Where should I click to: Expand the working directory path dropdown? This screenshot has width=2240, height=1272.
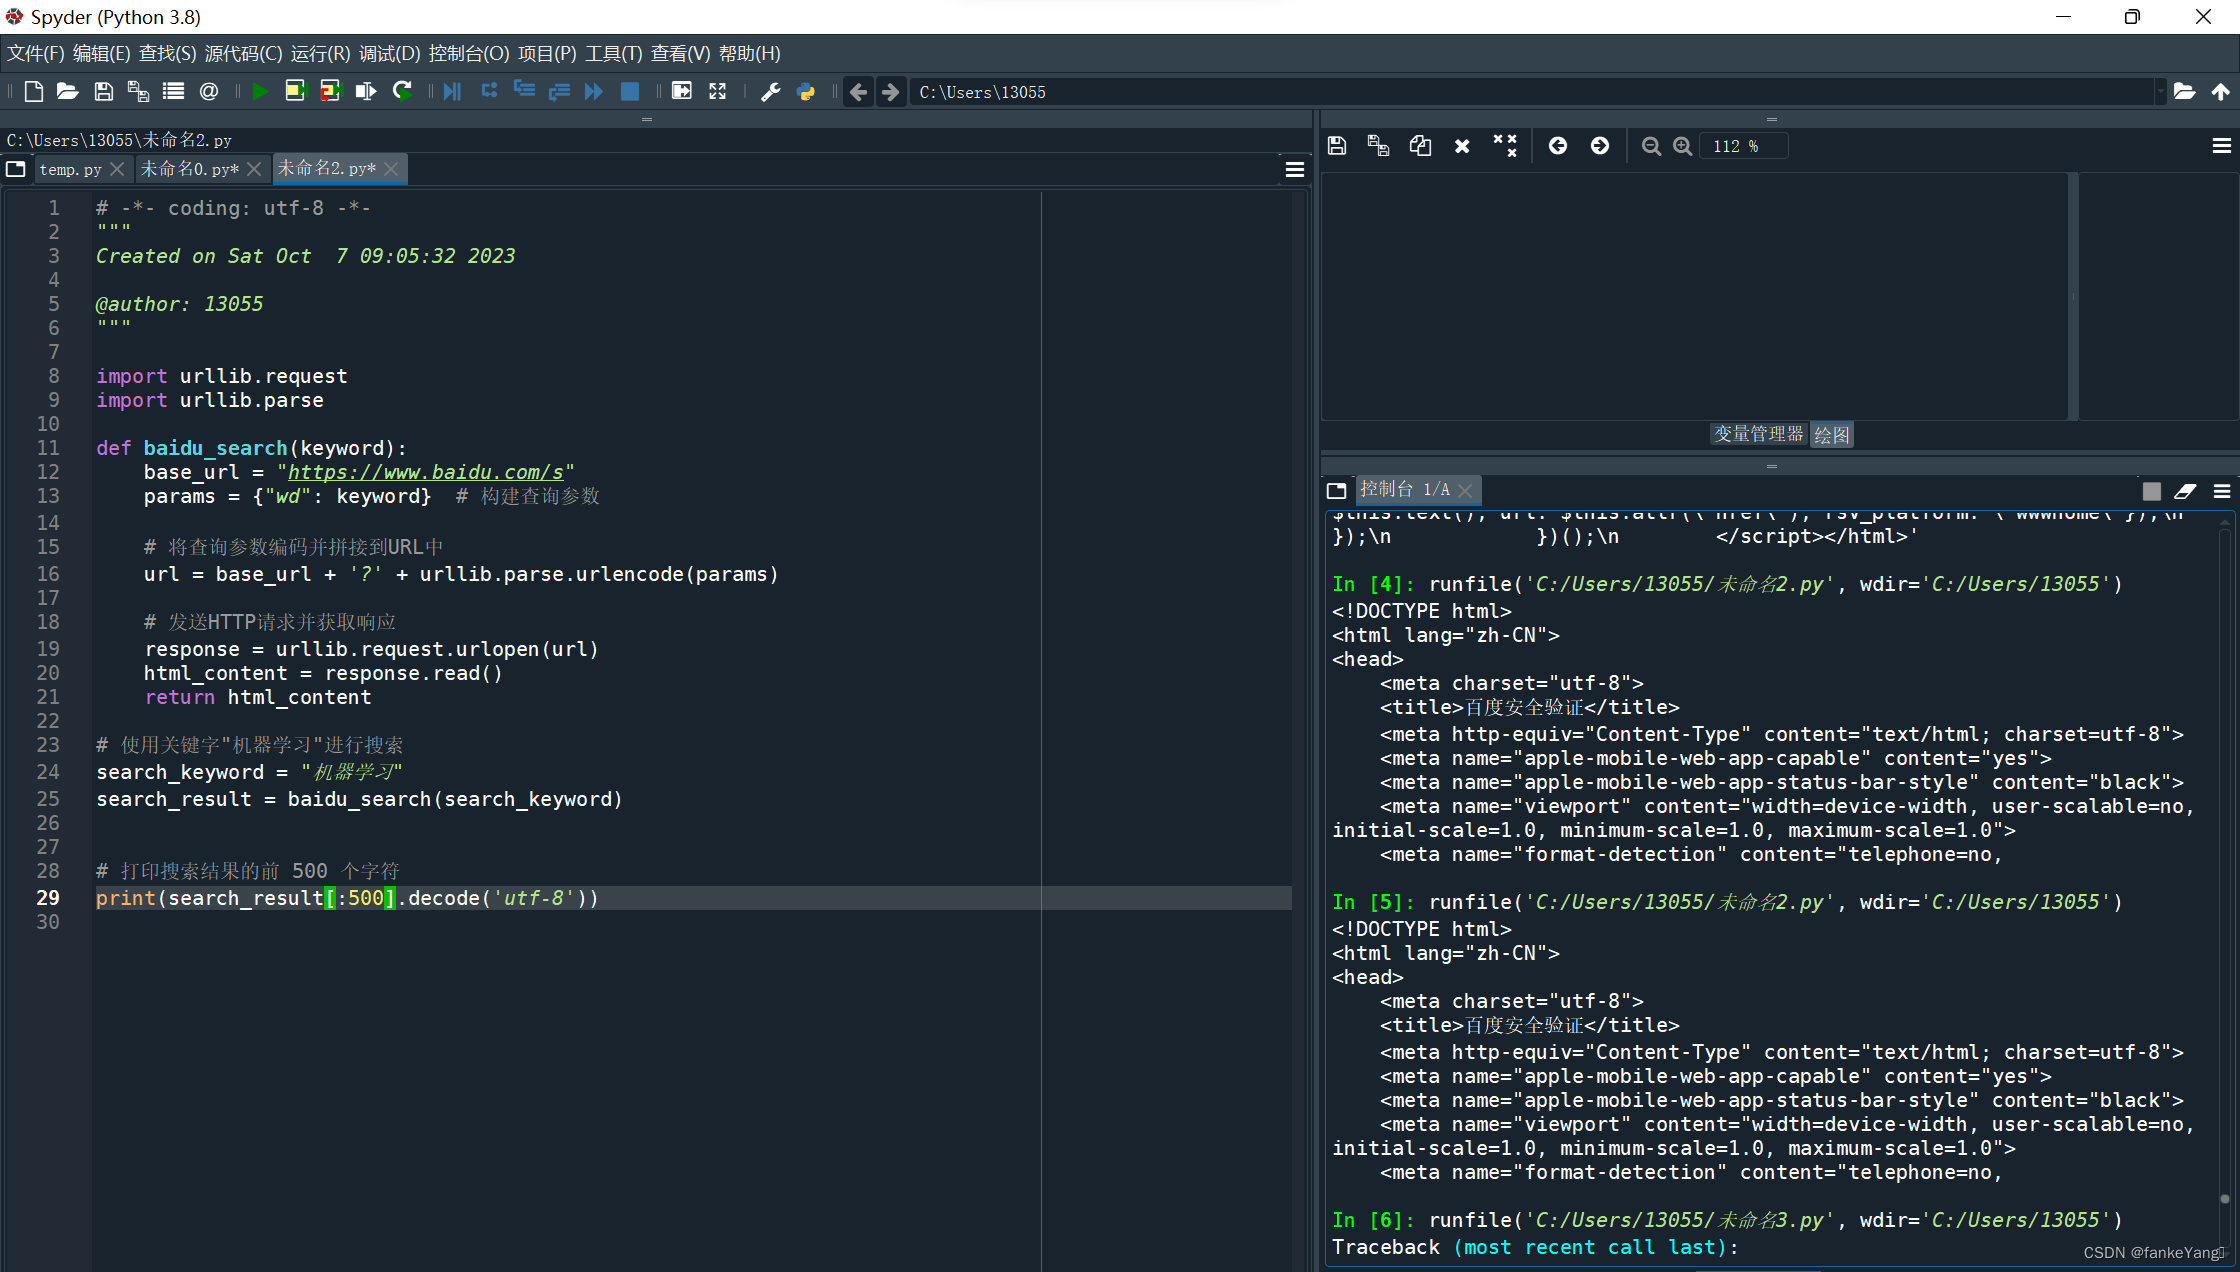tap(2160, 92)
